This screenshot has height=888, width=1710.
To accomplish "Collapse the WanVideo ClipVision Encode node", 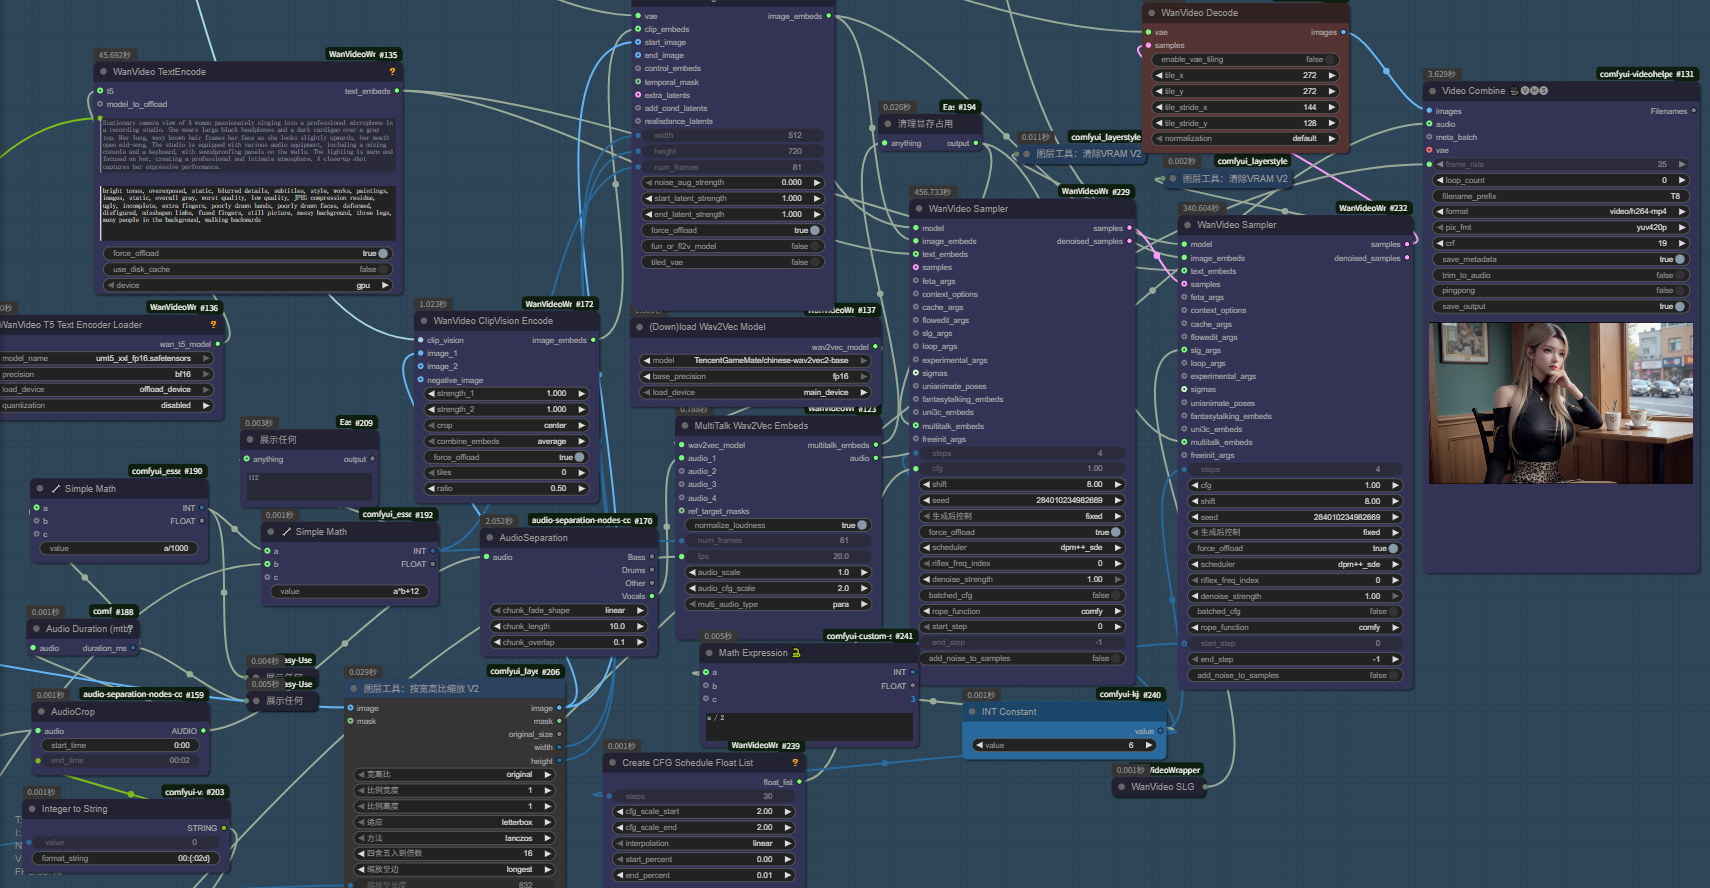I will [x=422, y=321].
